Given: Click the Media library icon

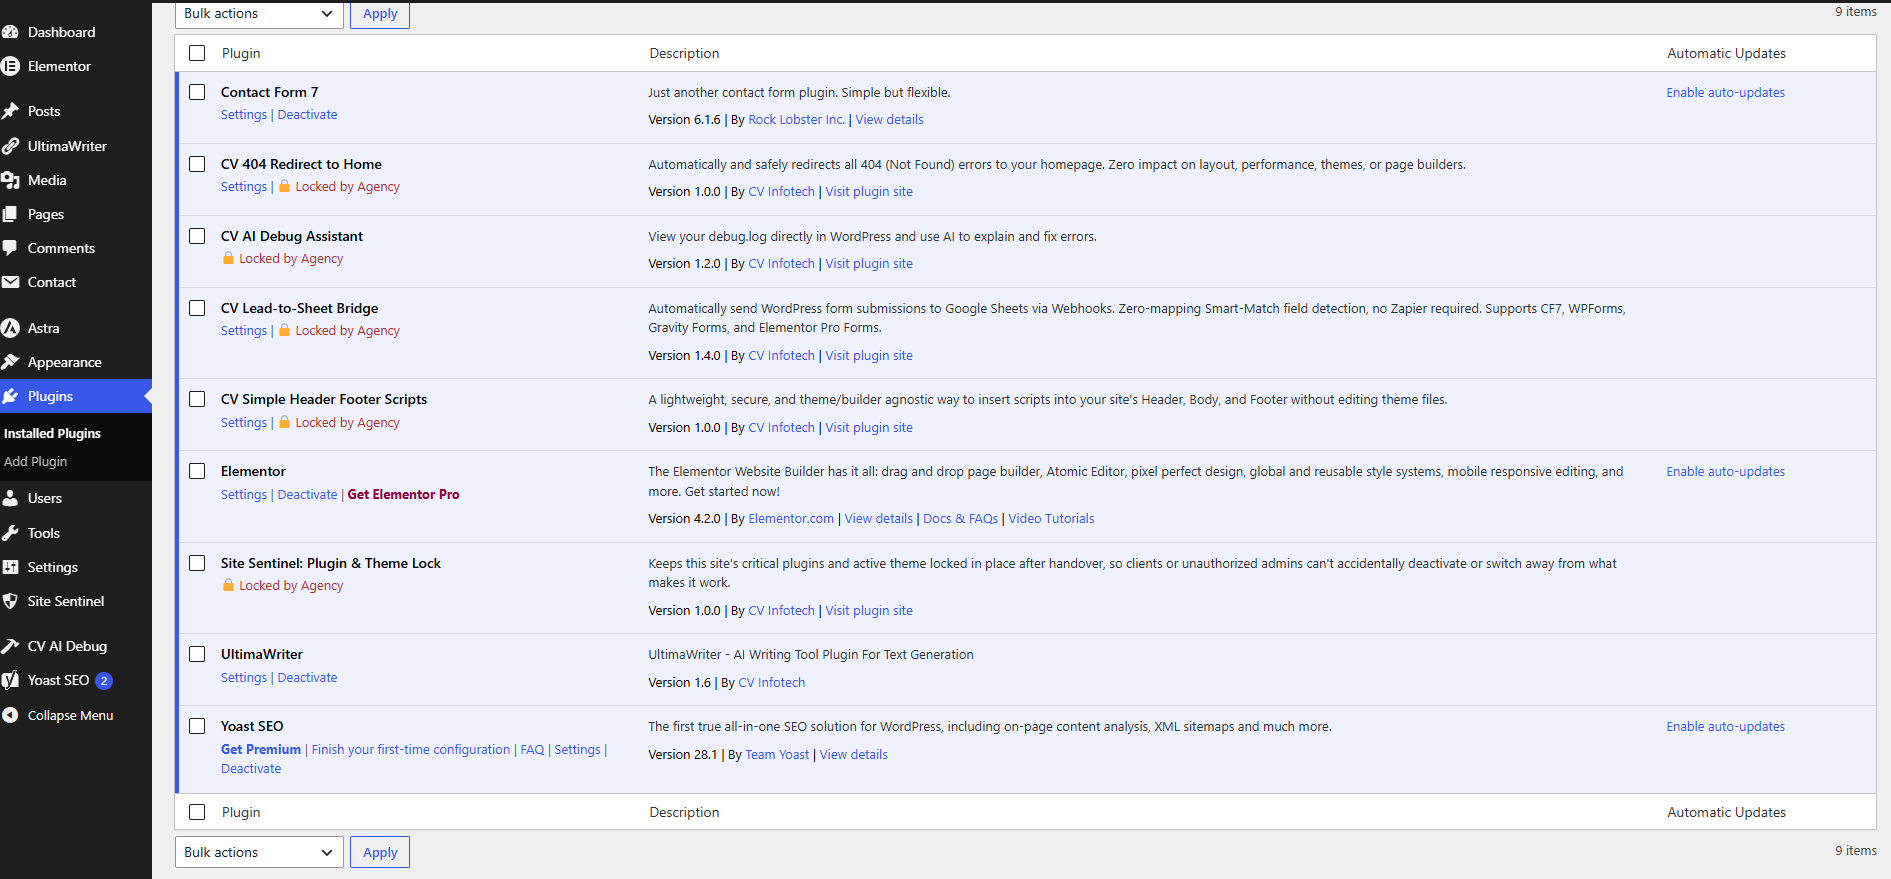Looking at the screenshot, I should 11,180.
